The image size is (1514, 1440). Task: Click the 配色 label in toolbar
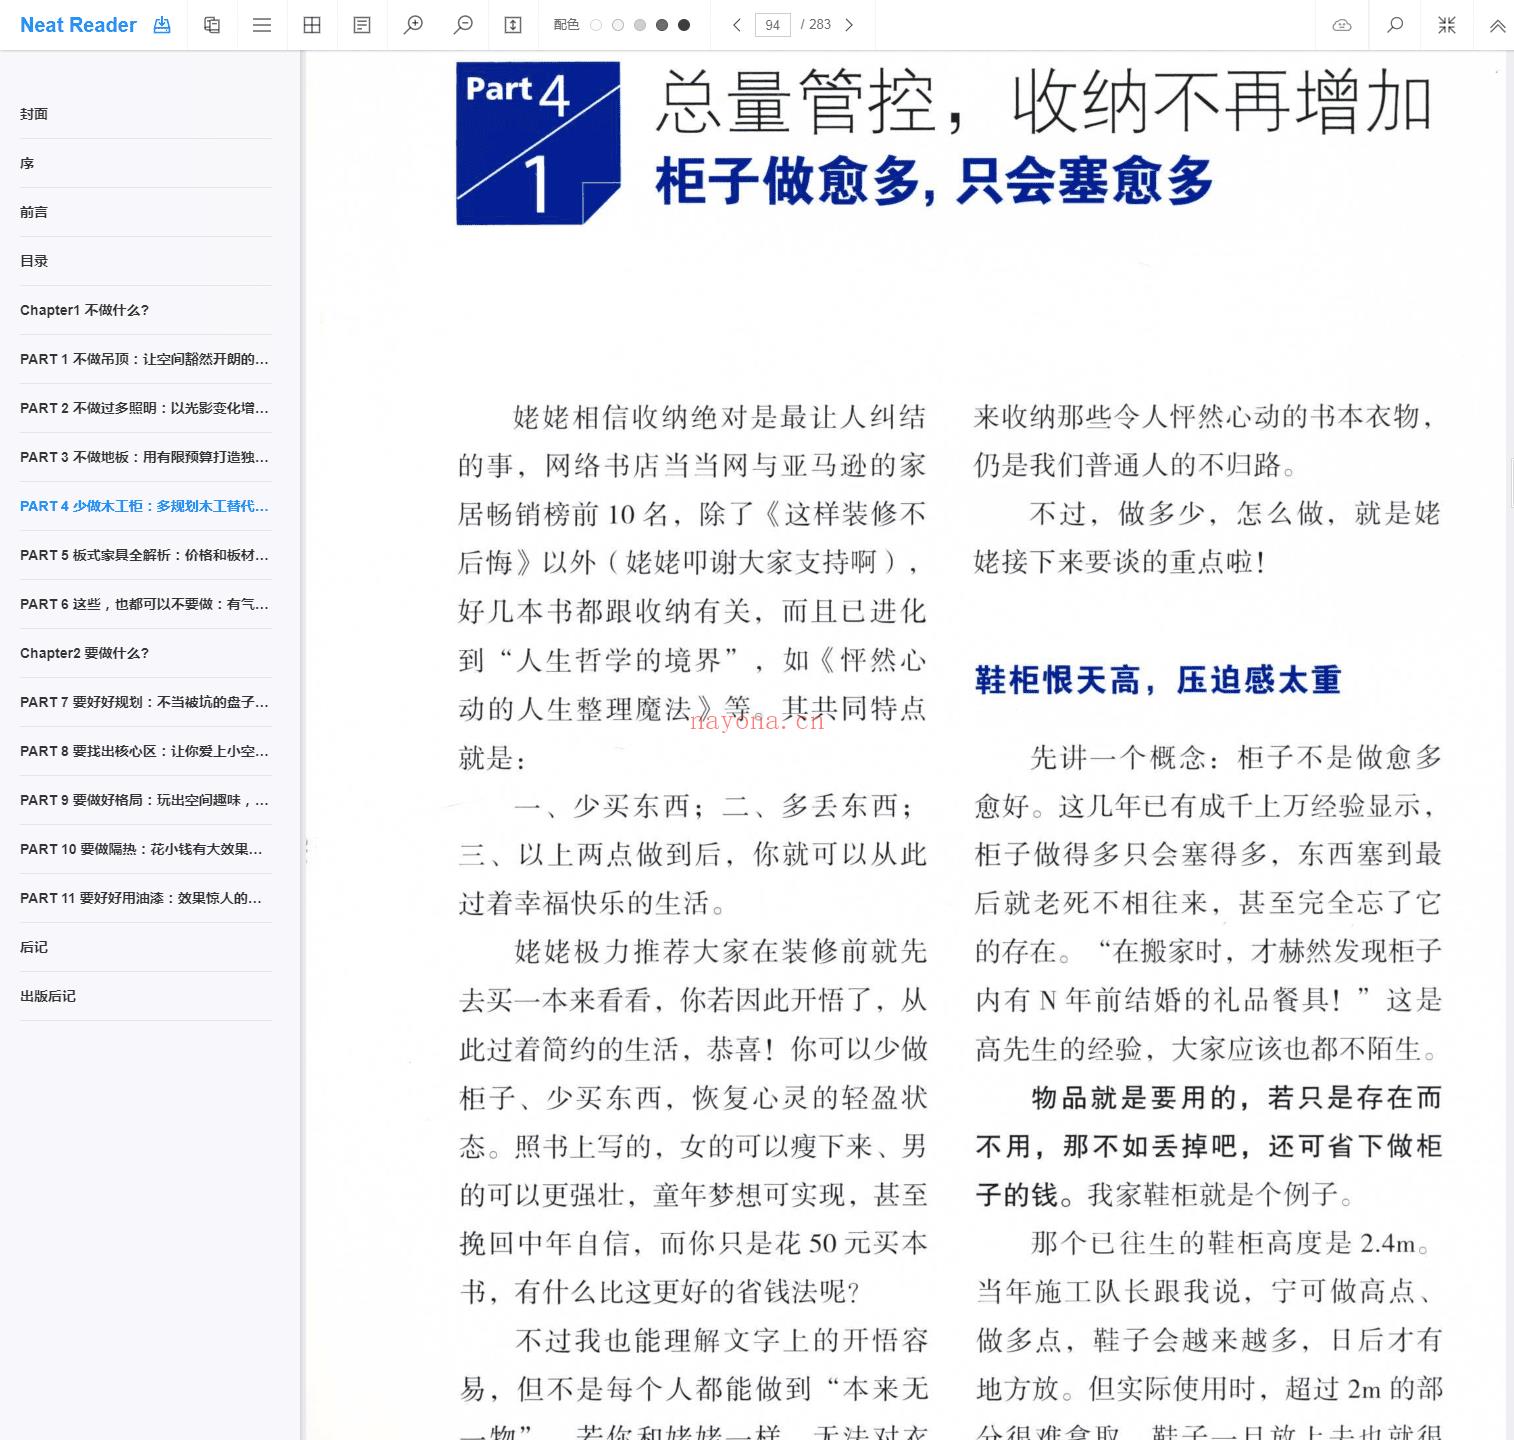(566, 25)
